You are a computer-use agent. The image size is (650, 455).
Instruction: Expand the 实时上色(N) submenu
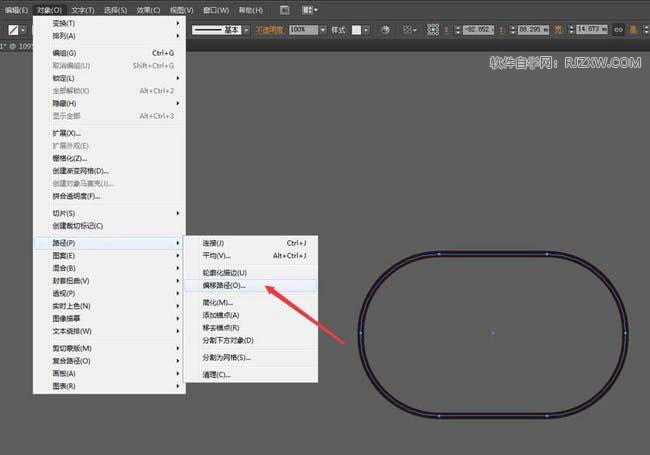point(109,306)
